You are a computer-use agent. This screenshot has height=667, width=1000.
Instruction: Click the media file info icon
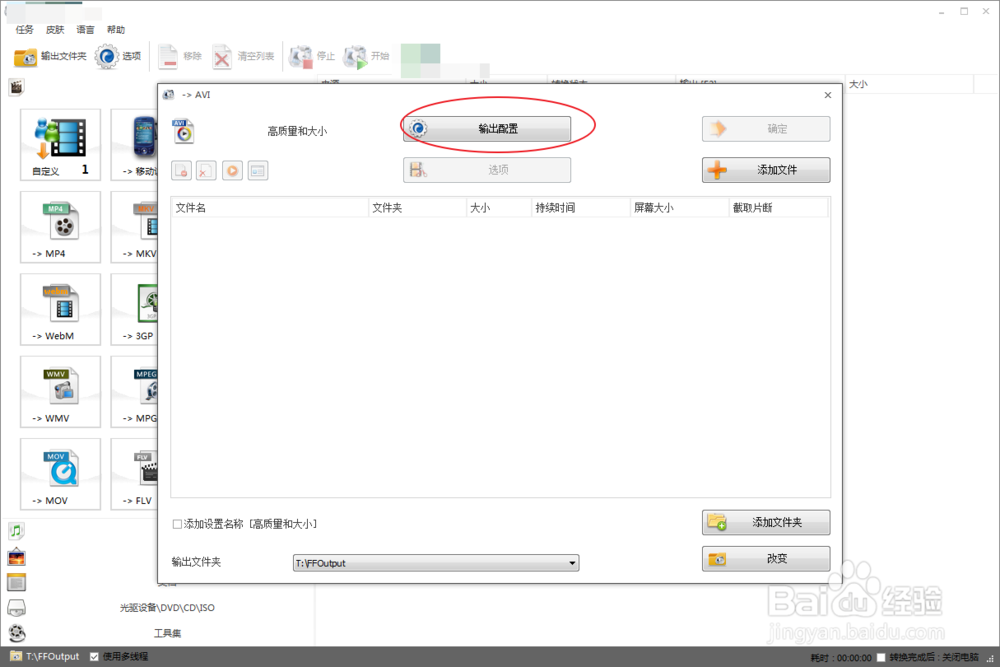(258, 171)
